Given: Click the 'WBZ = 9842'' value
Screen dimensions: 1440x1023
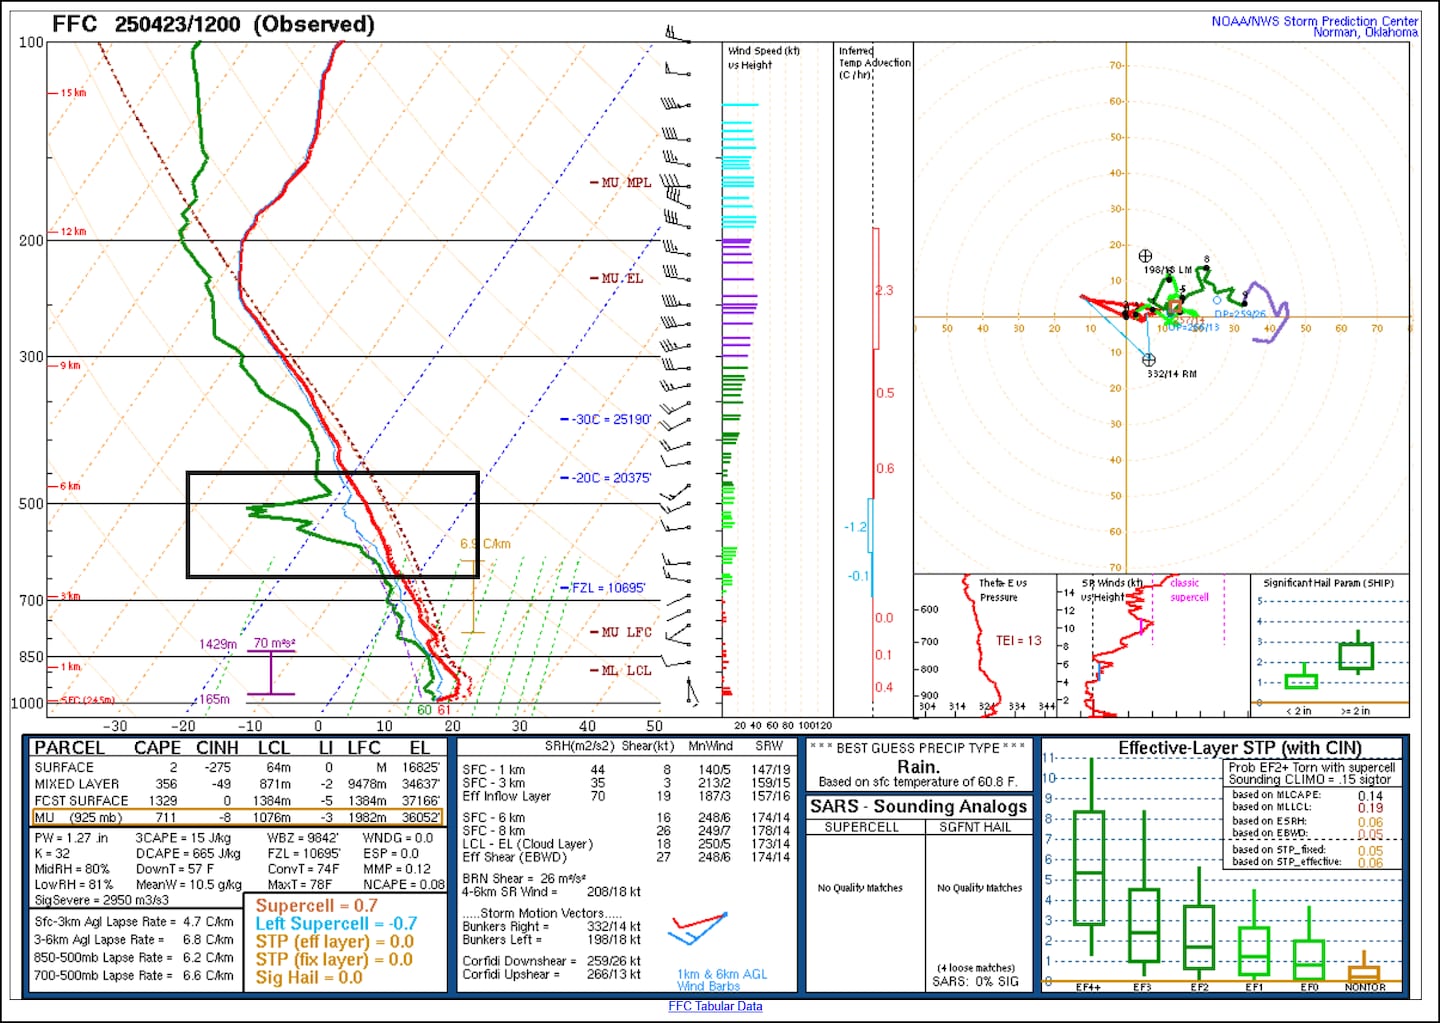Looking at the screenshot, I should 304,838.
